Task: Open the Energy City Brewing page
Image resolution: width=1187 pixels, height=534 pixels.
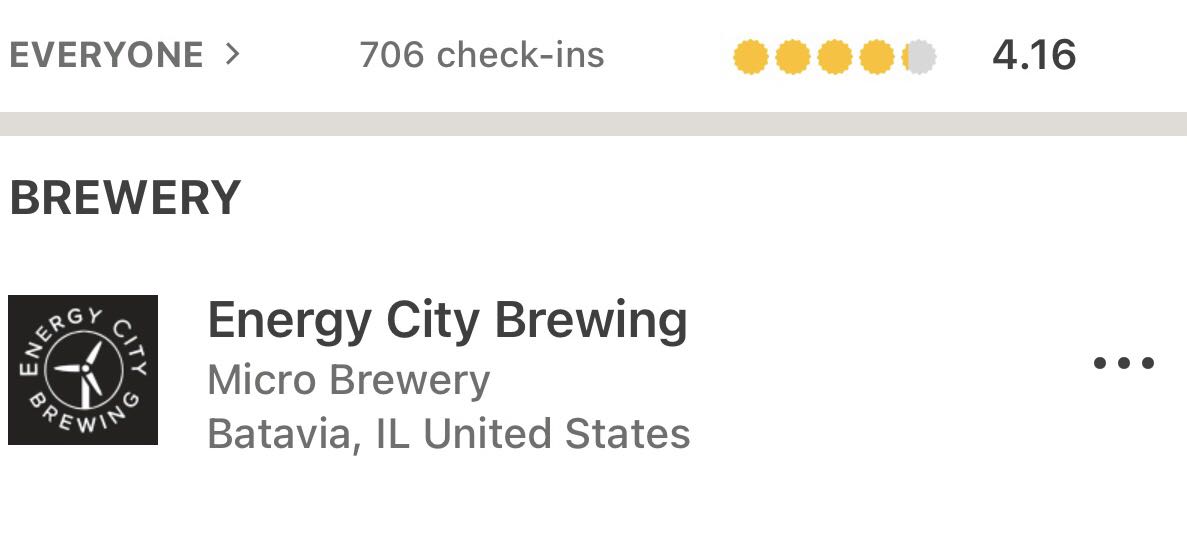Action: pos(447,321)
